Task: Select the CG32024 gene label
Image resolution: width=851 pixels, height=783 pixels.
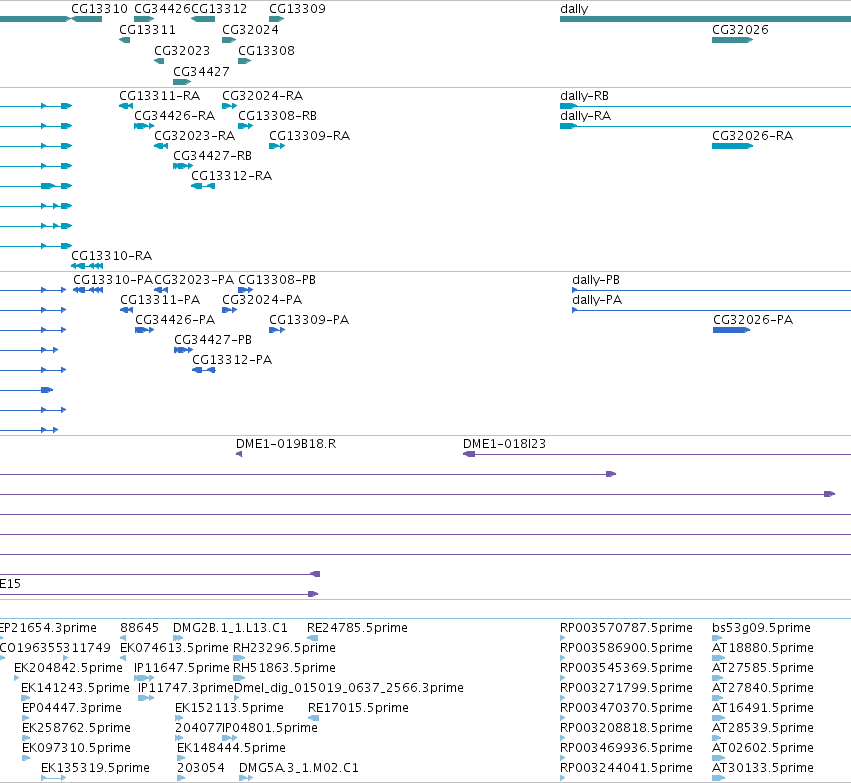Action: (250, 30)
